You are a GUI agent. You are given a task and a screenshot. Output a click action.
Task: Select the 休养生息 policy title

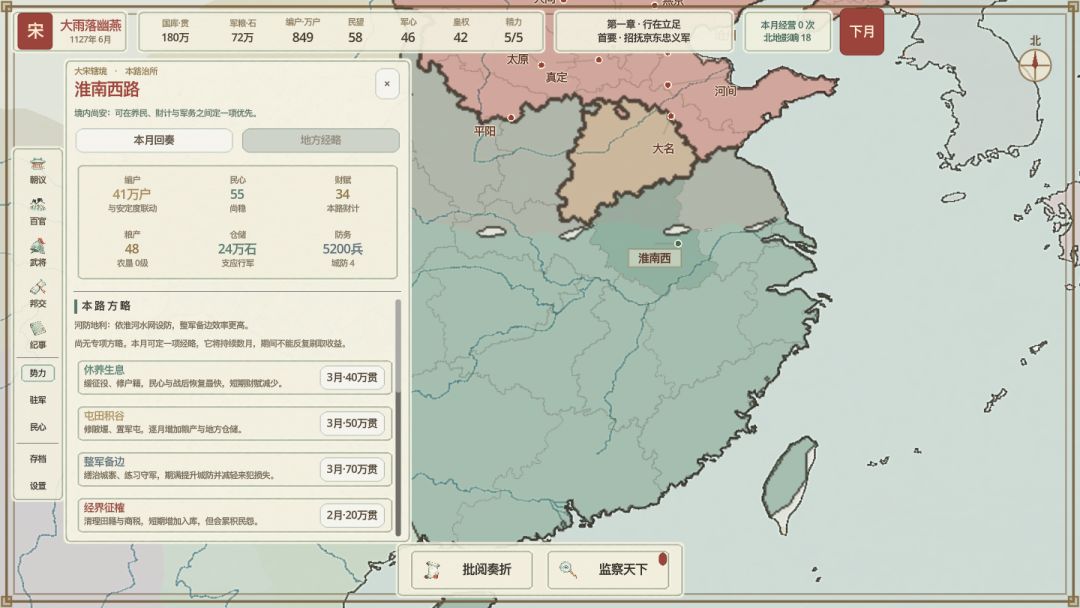(104, 370)
